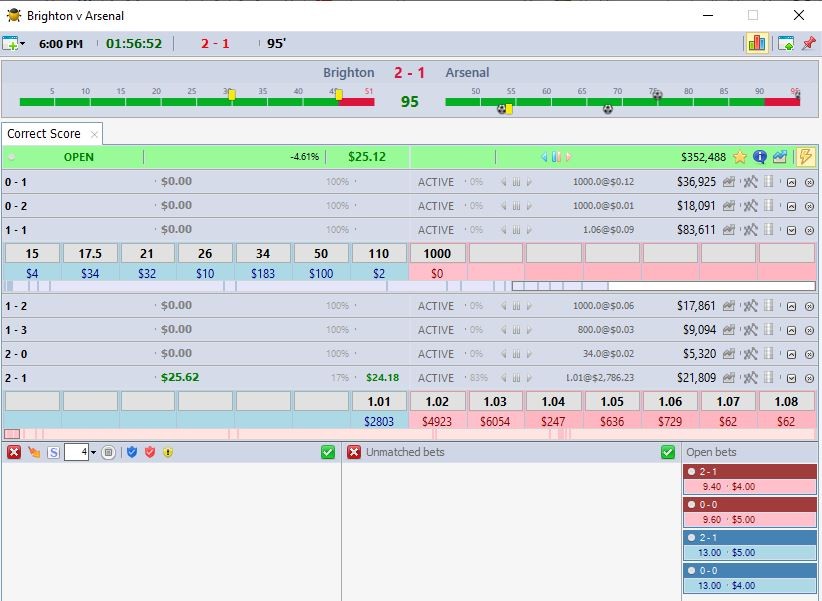
Task: Click the 1000 lay price for 1 - 1
Action: (437, 254)
